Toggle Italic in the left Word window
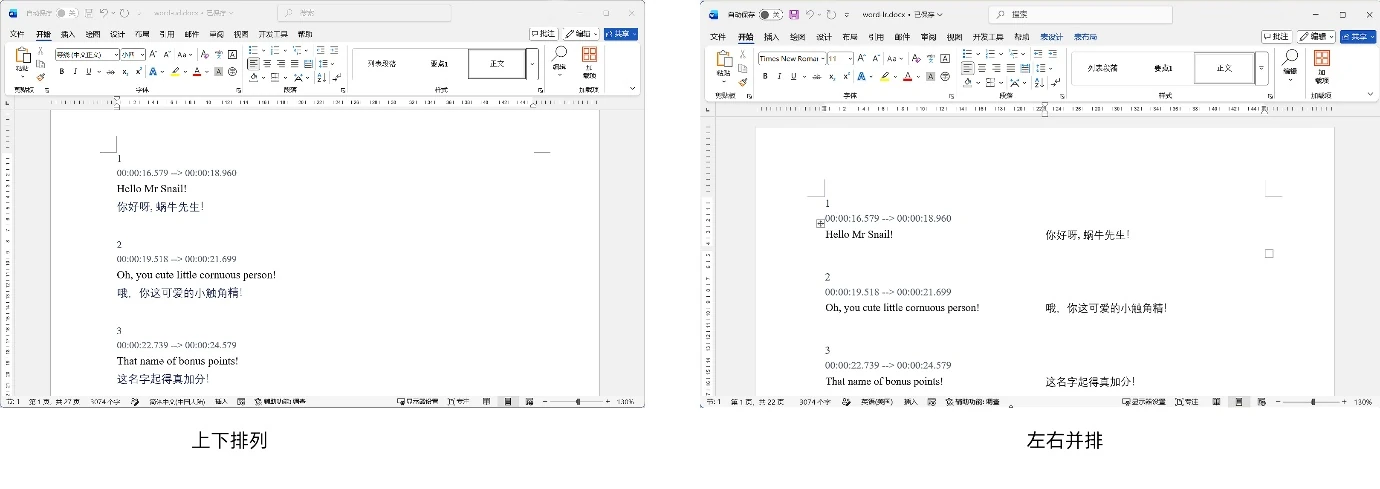Image resolution: width=1380 pixels, height=489 pixels. (x=74, y=72)
